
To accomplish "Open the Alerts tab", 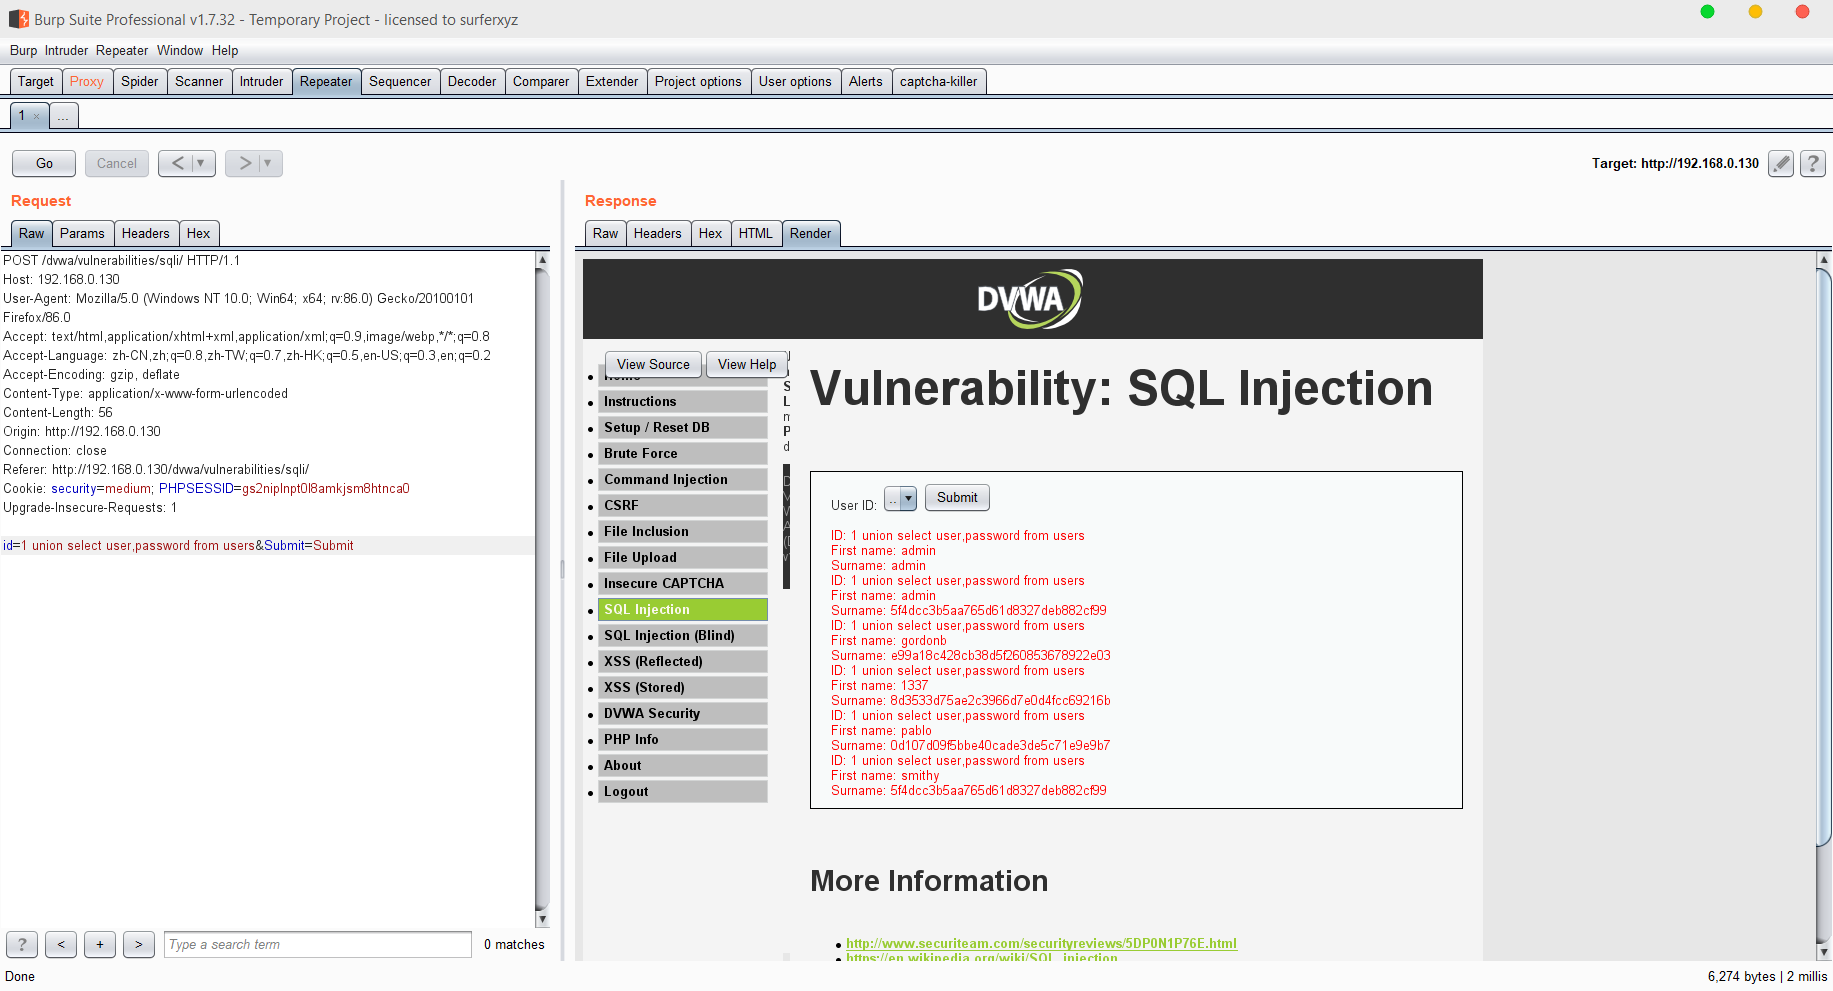I will [866, 81].
